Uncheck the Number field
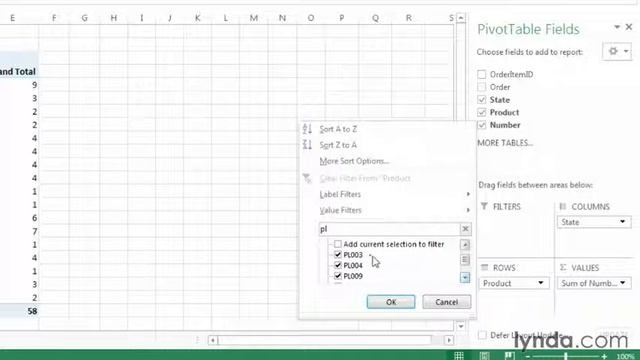 (x=482, y=125)
